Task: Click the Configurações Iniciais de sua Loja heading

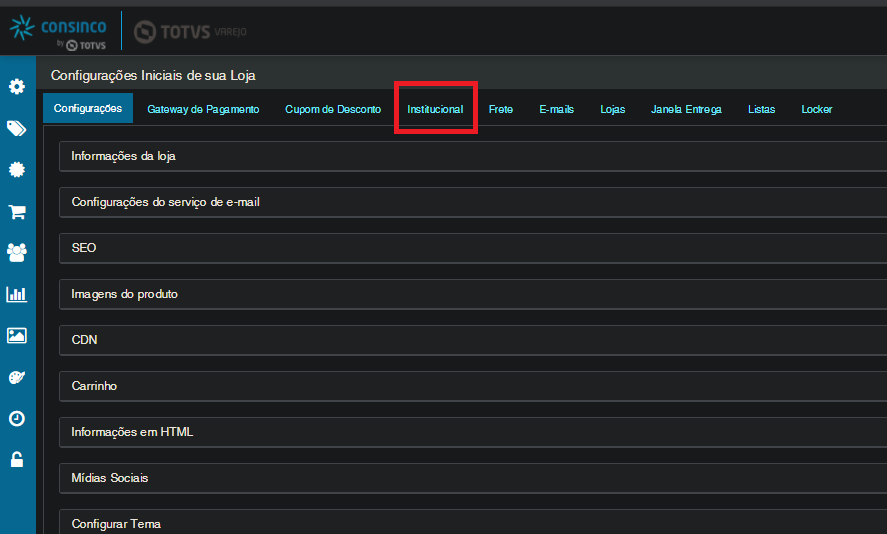Action: pos(153,75)
